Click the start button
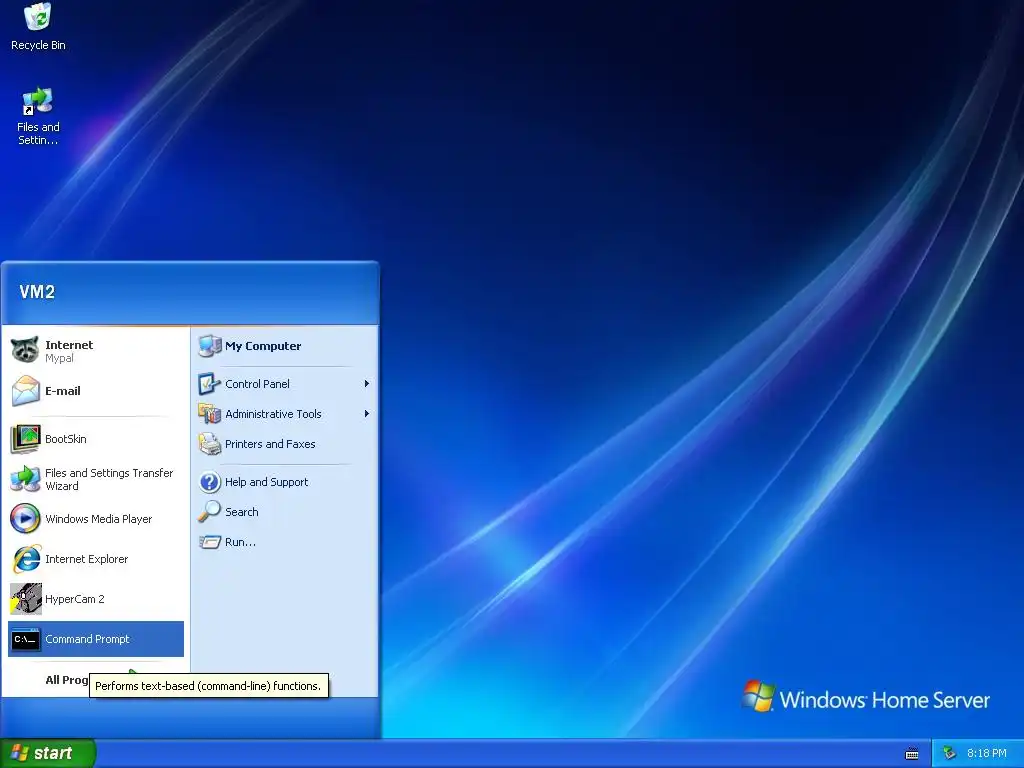Image resolution: width=1024 pixels, height=768 pixels. tap(48, 754)
